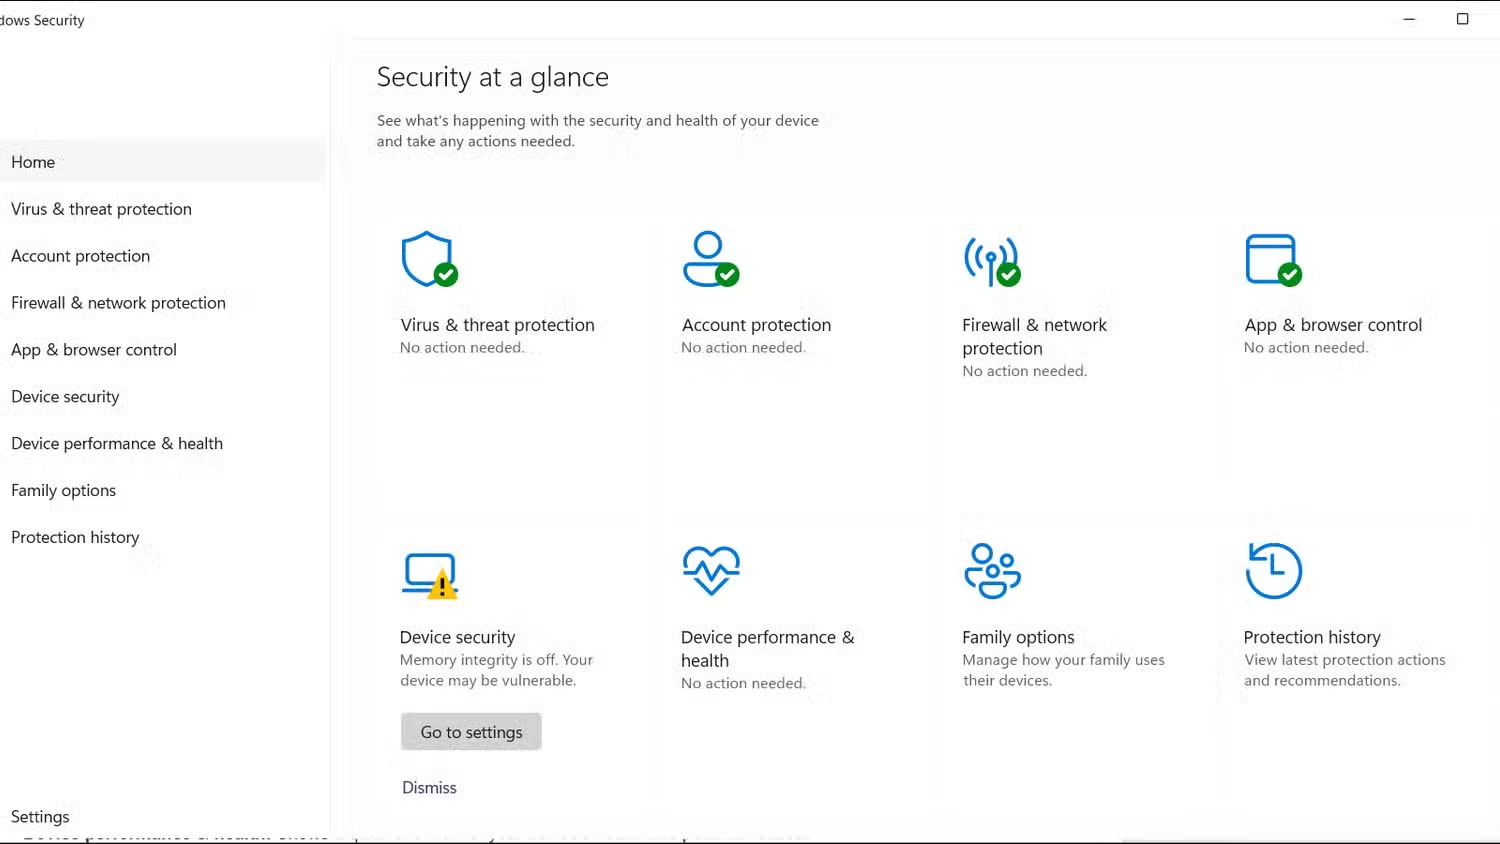Open the Device security laptop warning icon
This screenshot has width=1500, height=844.
430,576
